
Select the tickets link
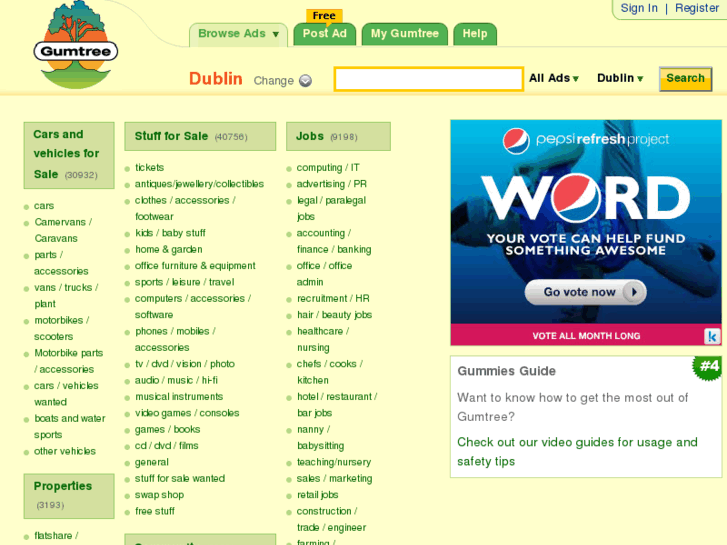click(149, 167)
